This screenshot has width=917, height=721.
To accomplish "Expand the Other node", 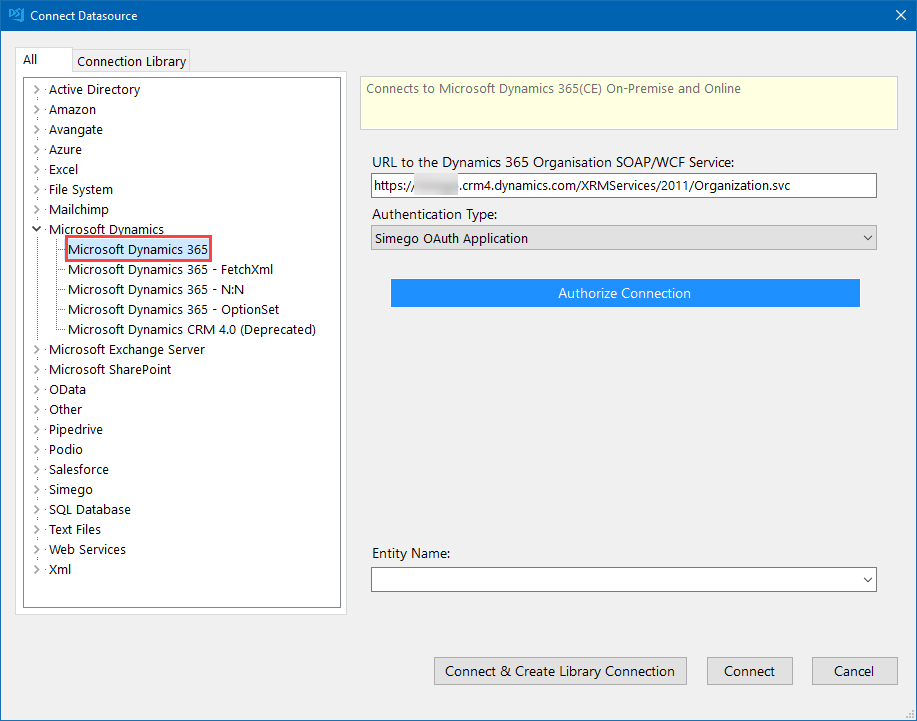I will 36,409.
